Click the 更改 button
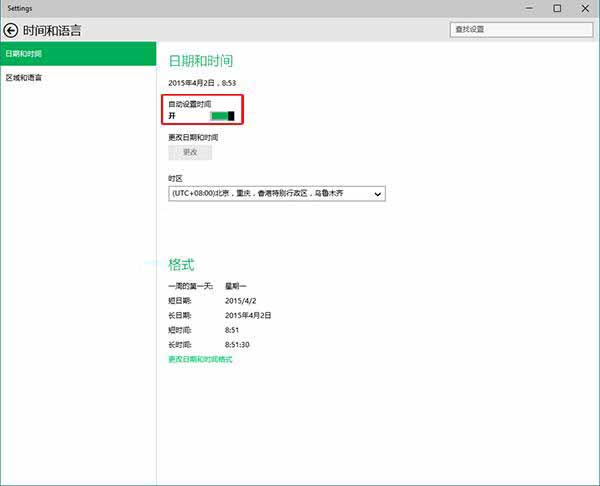This screenshot has width=600, height=486. coord(190,152)
